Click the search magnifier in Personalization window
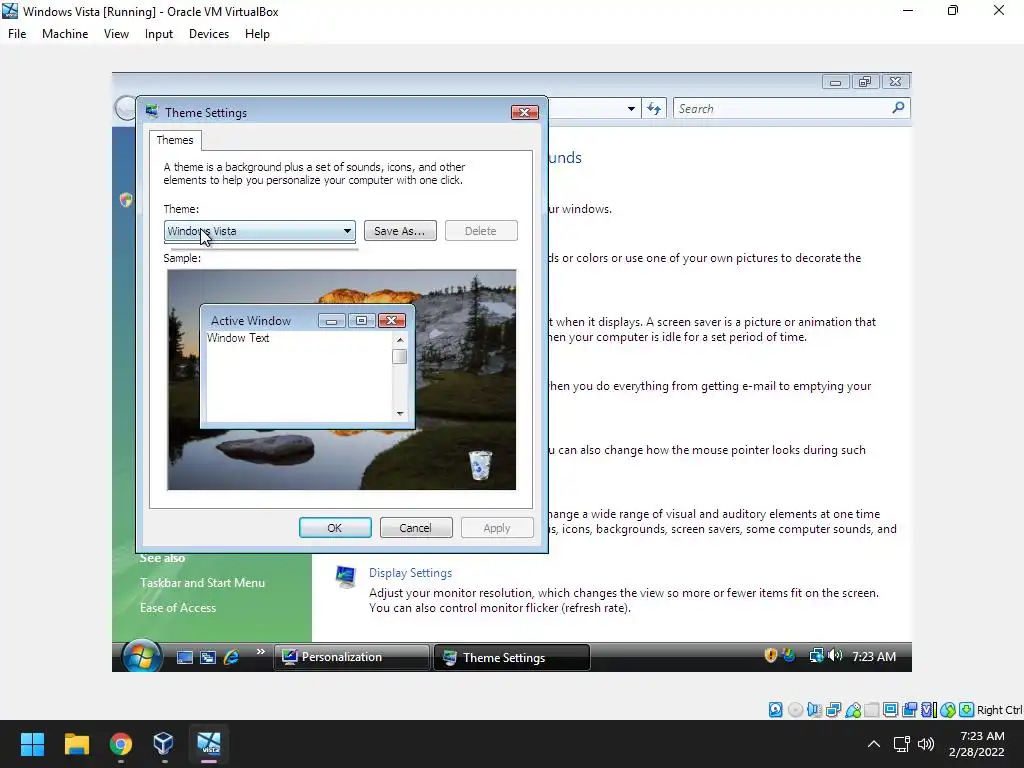Screen dimensions: 1024x768 tap(899, 108)
